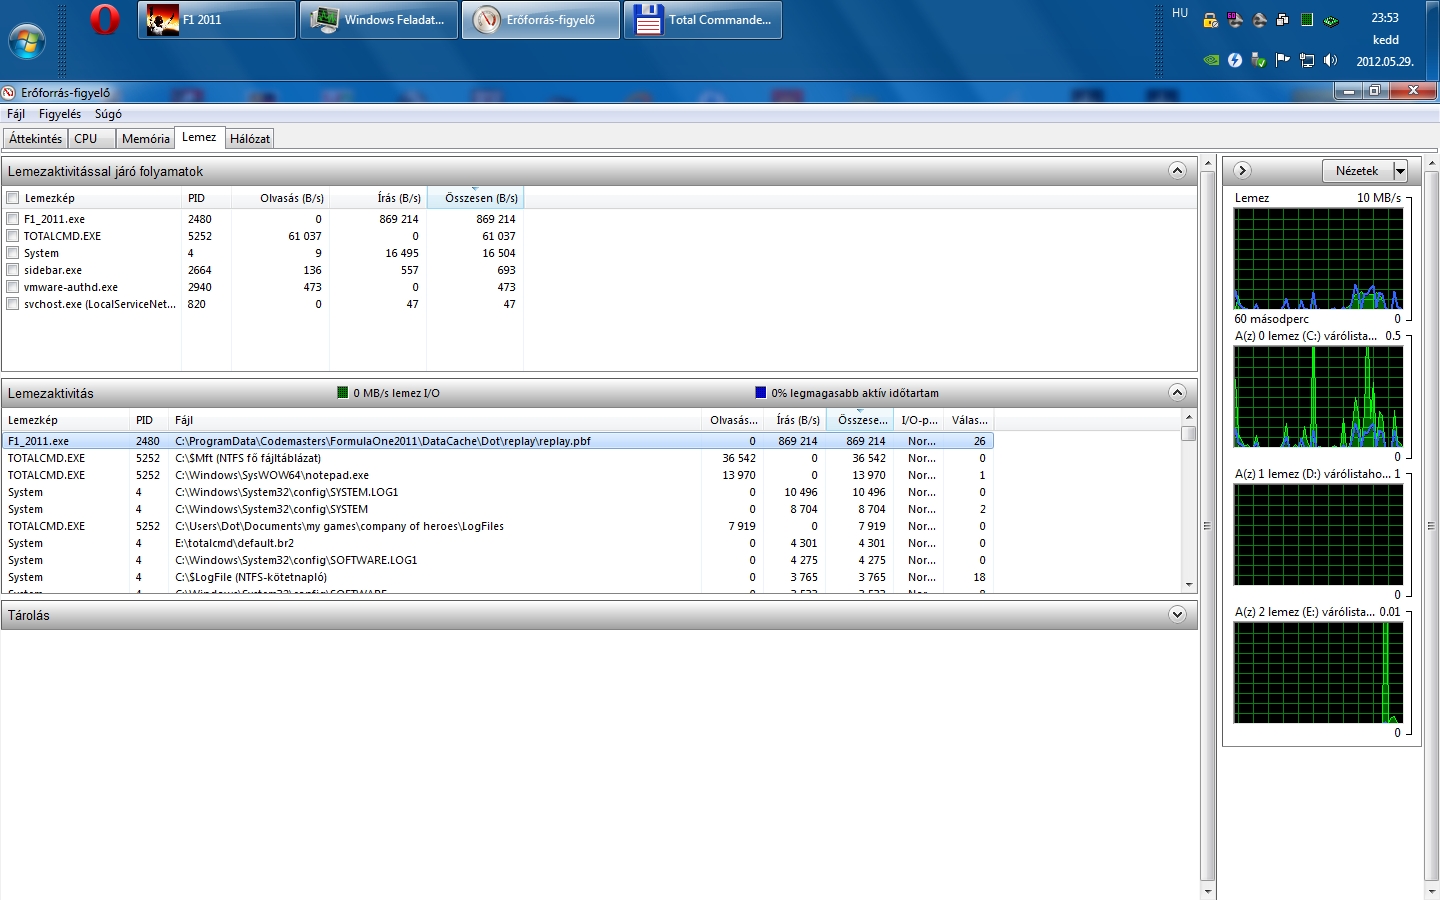Open the Windows Feladat... taskbar button
This screenshot has width=1440, height=900.
click(379, 20)
